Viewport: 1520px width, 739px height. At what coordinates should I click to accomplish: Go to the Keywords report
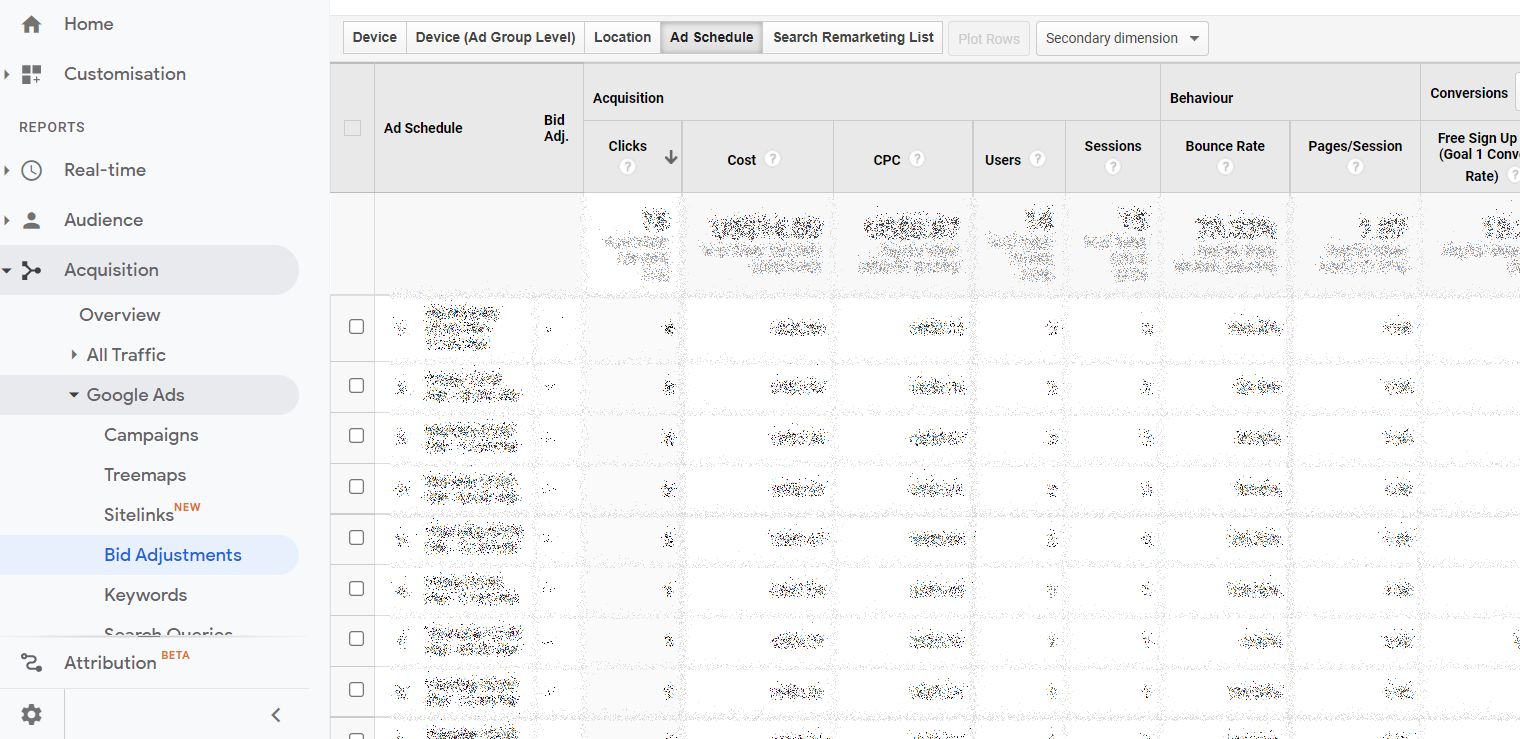pyautogui.click(x=145, y=594)
